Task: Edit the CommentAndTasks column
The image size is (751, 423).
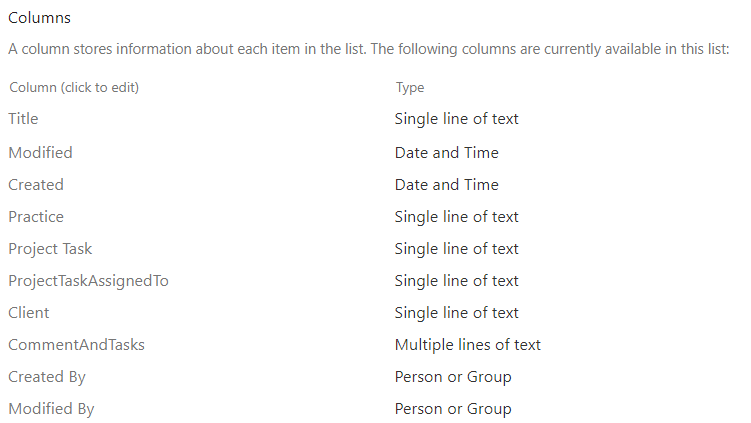Action: coord(76,345)
